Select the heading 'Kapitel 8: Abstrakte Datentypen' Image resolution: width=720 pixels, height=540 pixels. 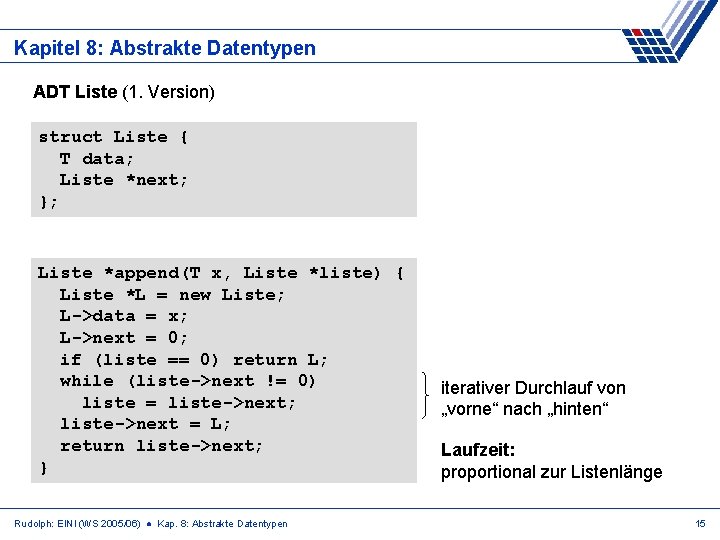pyautogui.click(x=165, y=48)
